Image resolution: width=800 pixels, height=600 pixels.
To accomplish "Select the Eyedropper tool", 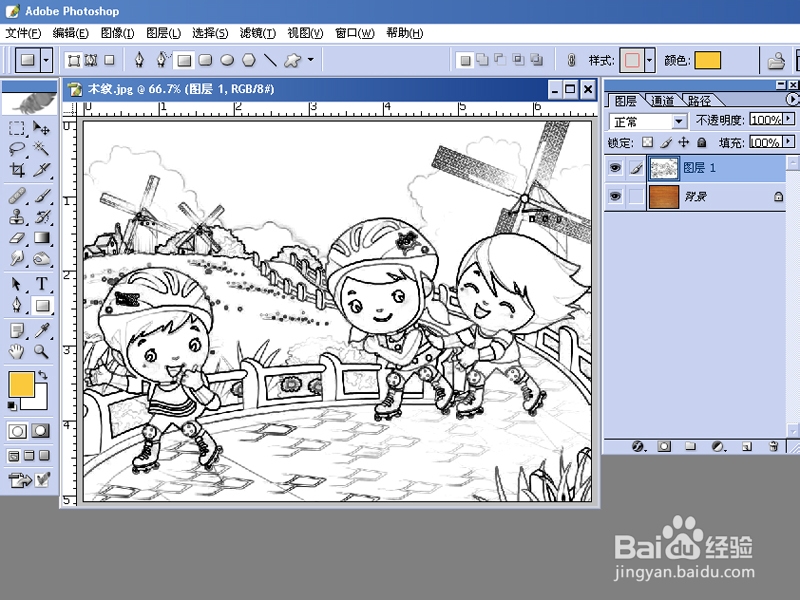I will (x=41, y=331).
